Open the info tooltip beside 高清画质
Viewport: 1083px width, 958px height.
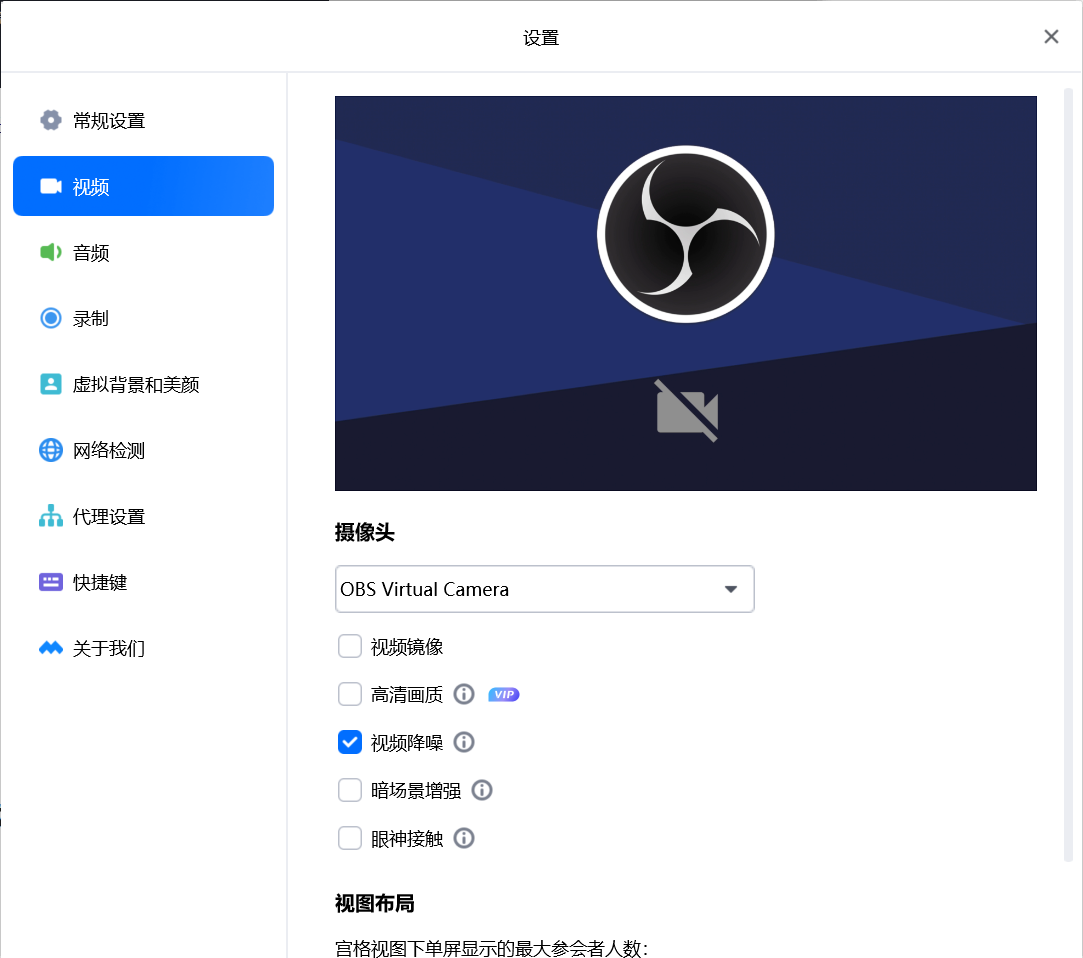463,693
